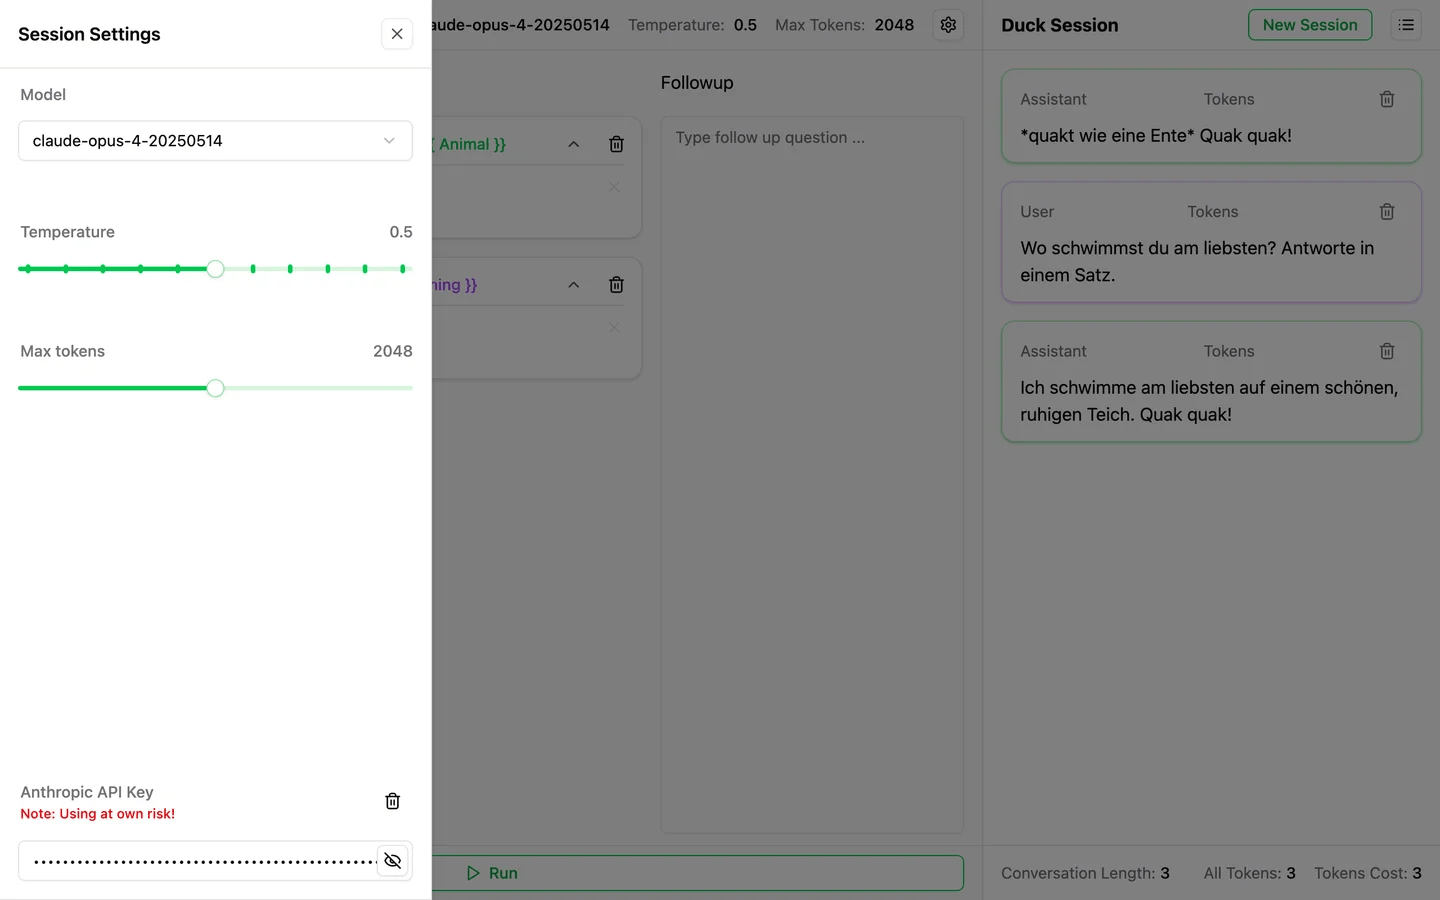
Task: Collapse the Animal variable block
Action: coord(574,144)
